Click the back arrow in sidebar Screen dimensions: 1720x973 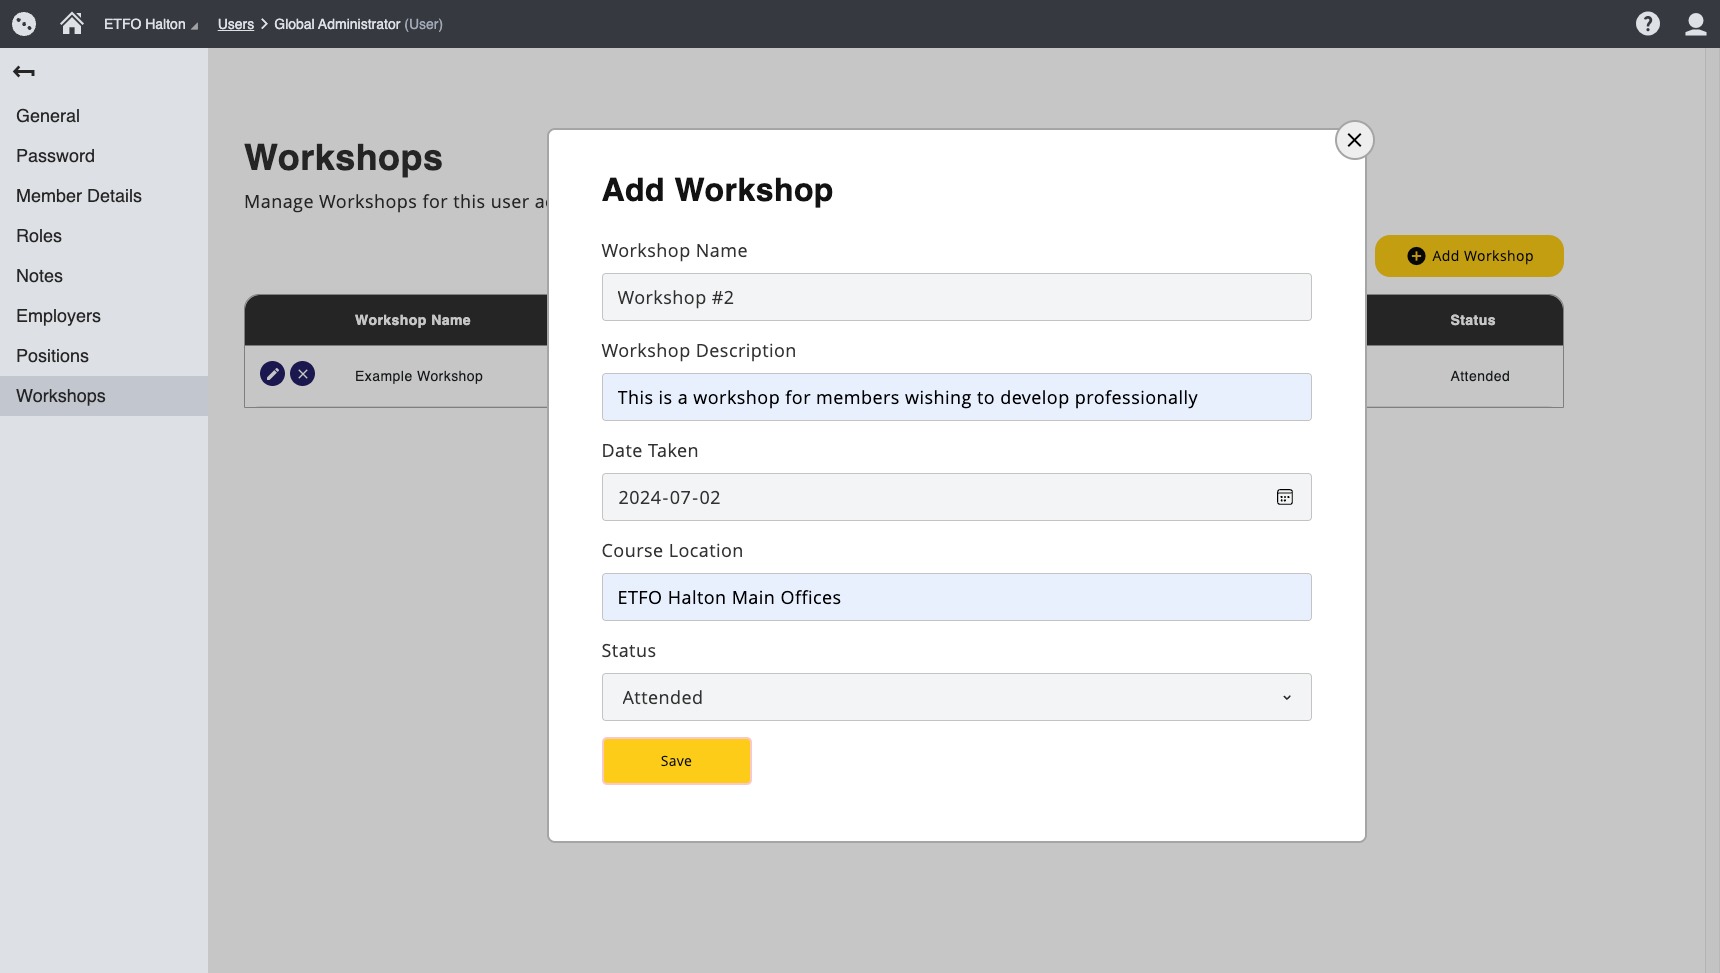(24, 72)
